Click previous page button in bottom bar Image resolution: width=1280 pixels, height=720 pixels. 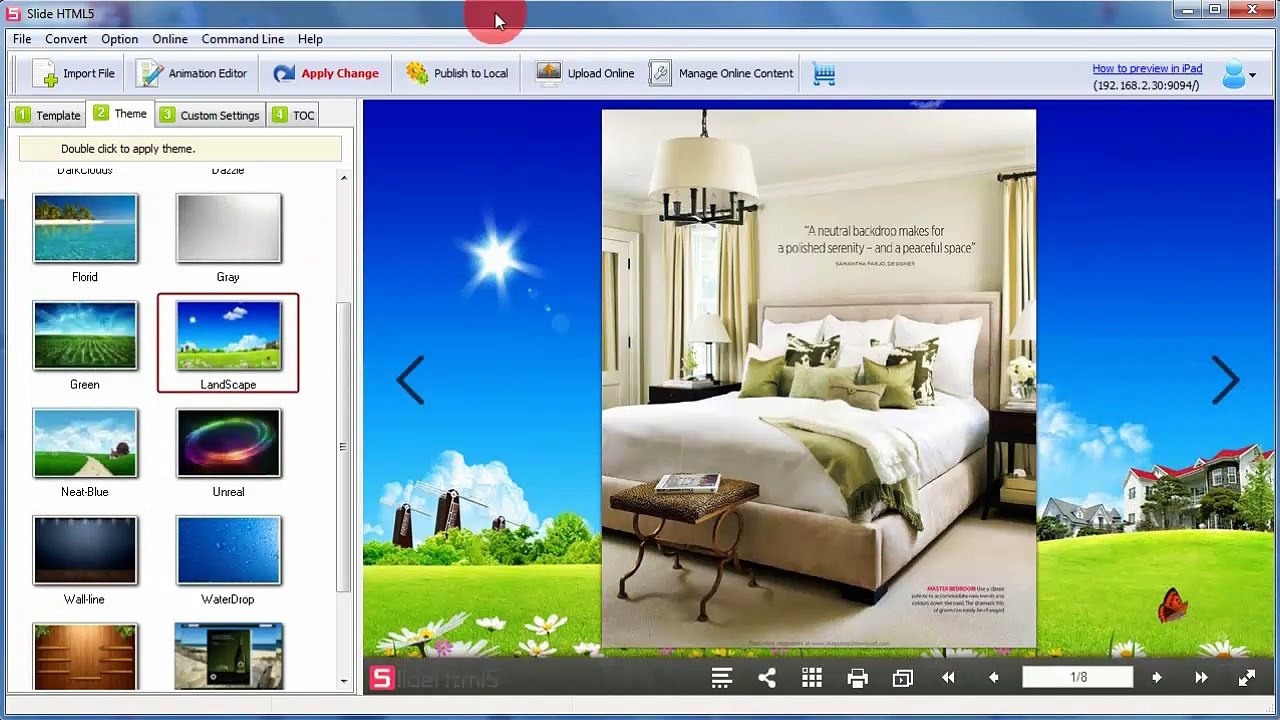pyautogui.click(x=993, y=678)
